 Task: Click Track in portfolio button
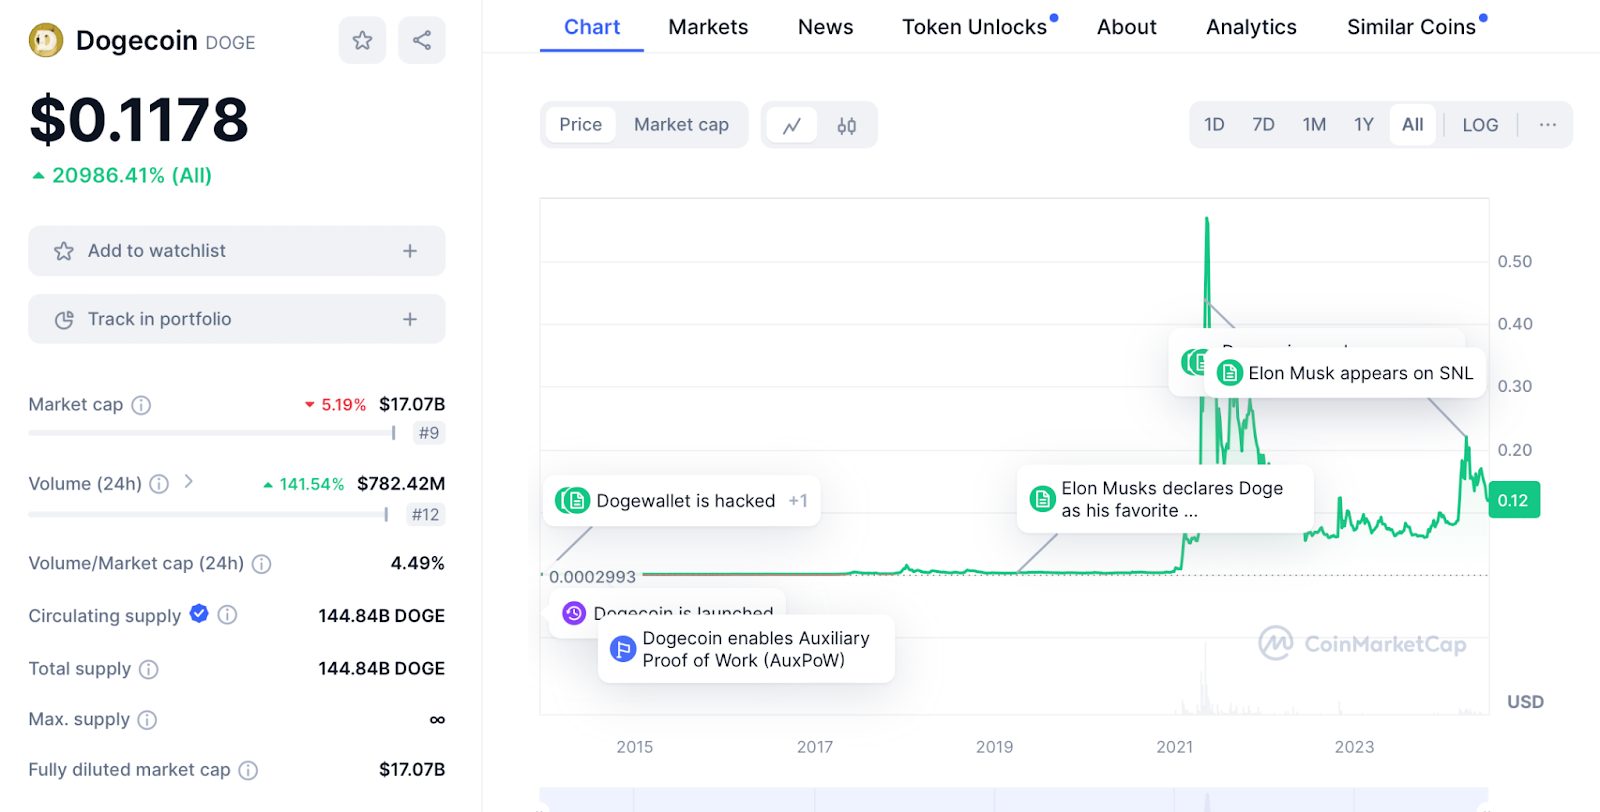pyautogui.click(x=237, y=319)
